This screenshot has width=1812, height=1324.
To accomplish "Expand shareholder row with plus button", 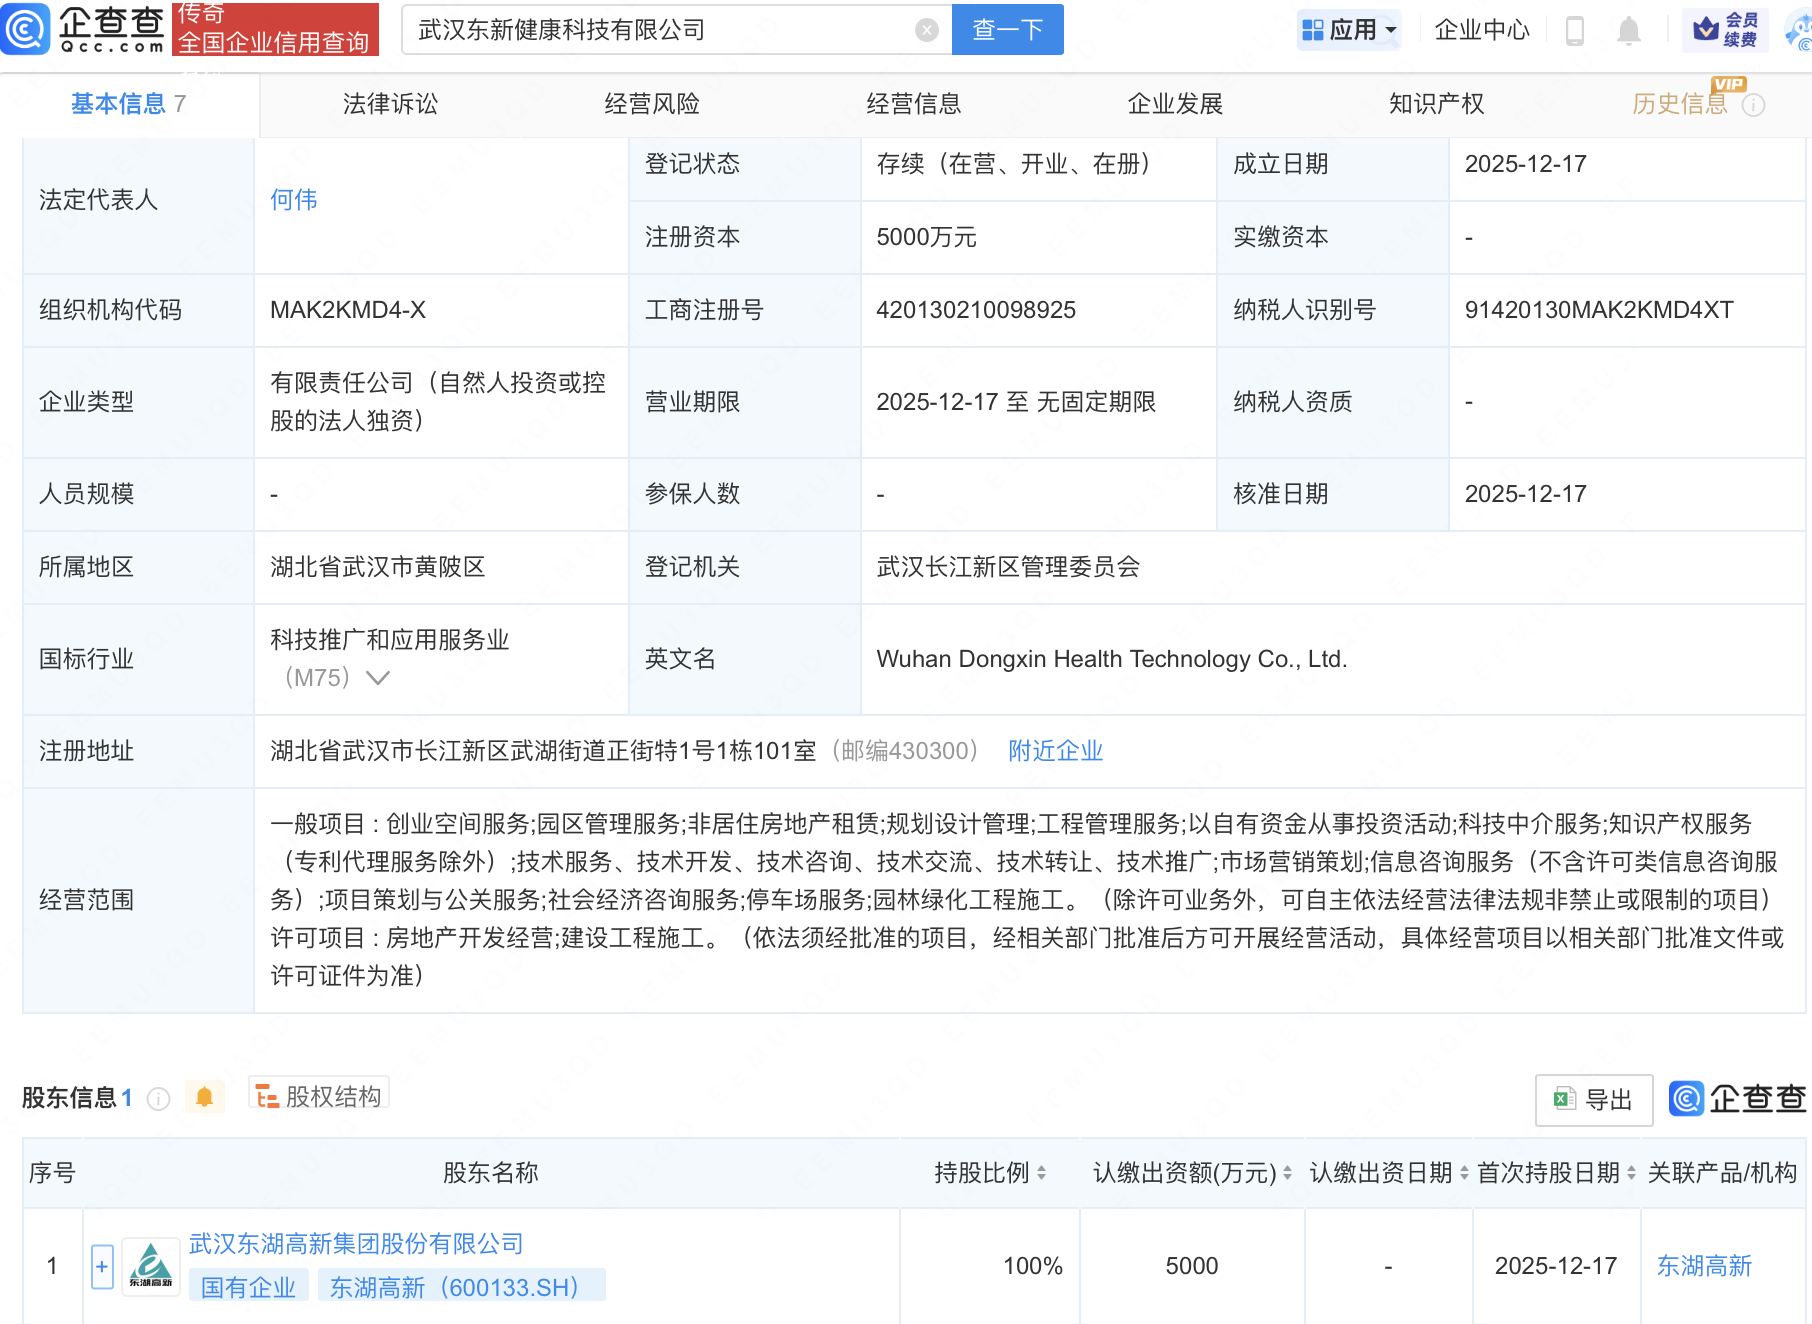I will coord(102,1267).
